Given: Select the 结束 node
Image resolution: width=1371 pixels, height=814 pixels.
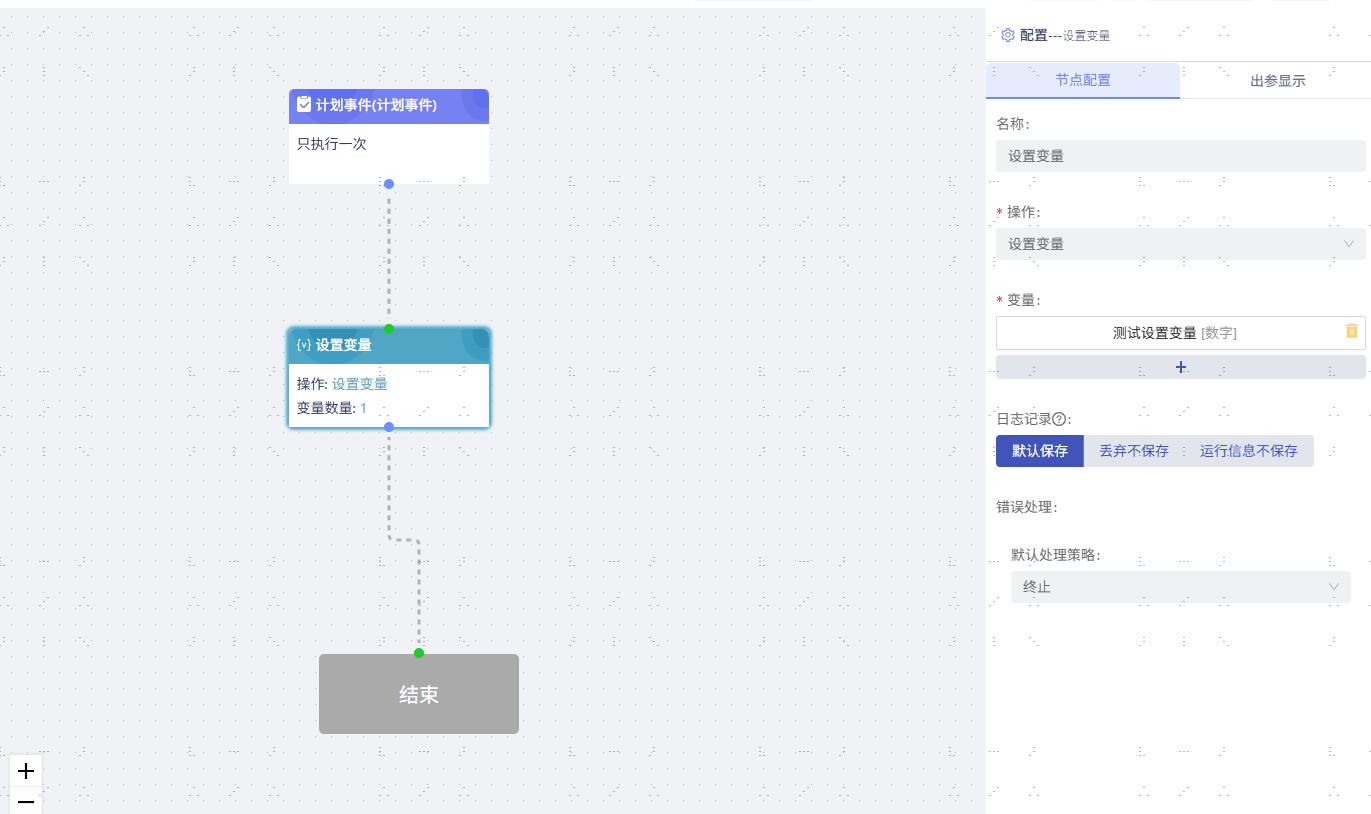Looking at the screenshot, I should [x=419, y=694].
